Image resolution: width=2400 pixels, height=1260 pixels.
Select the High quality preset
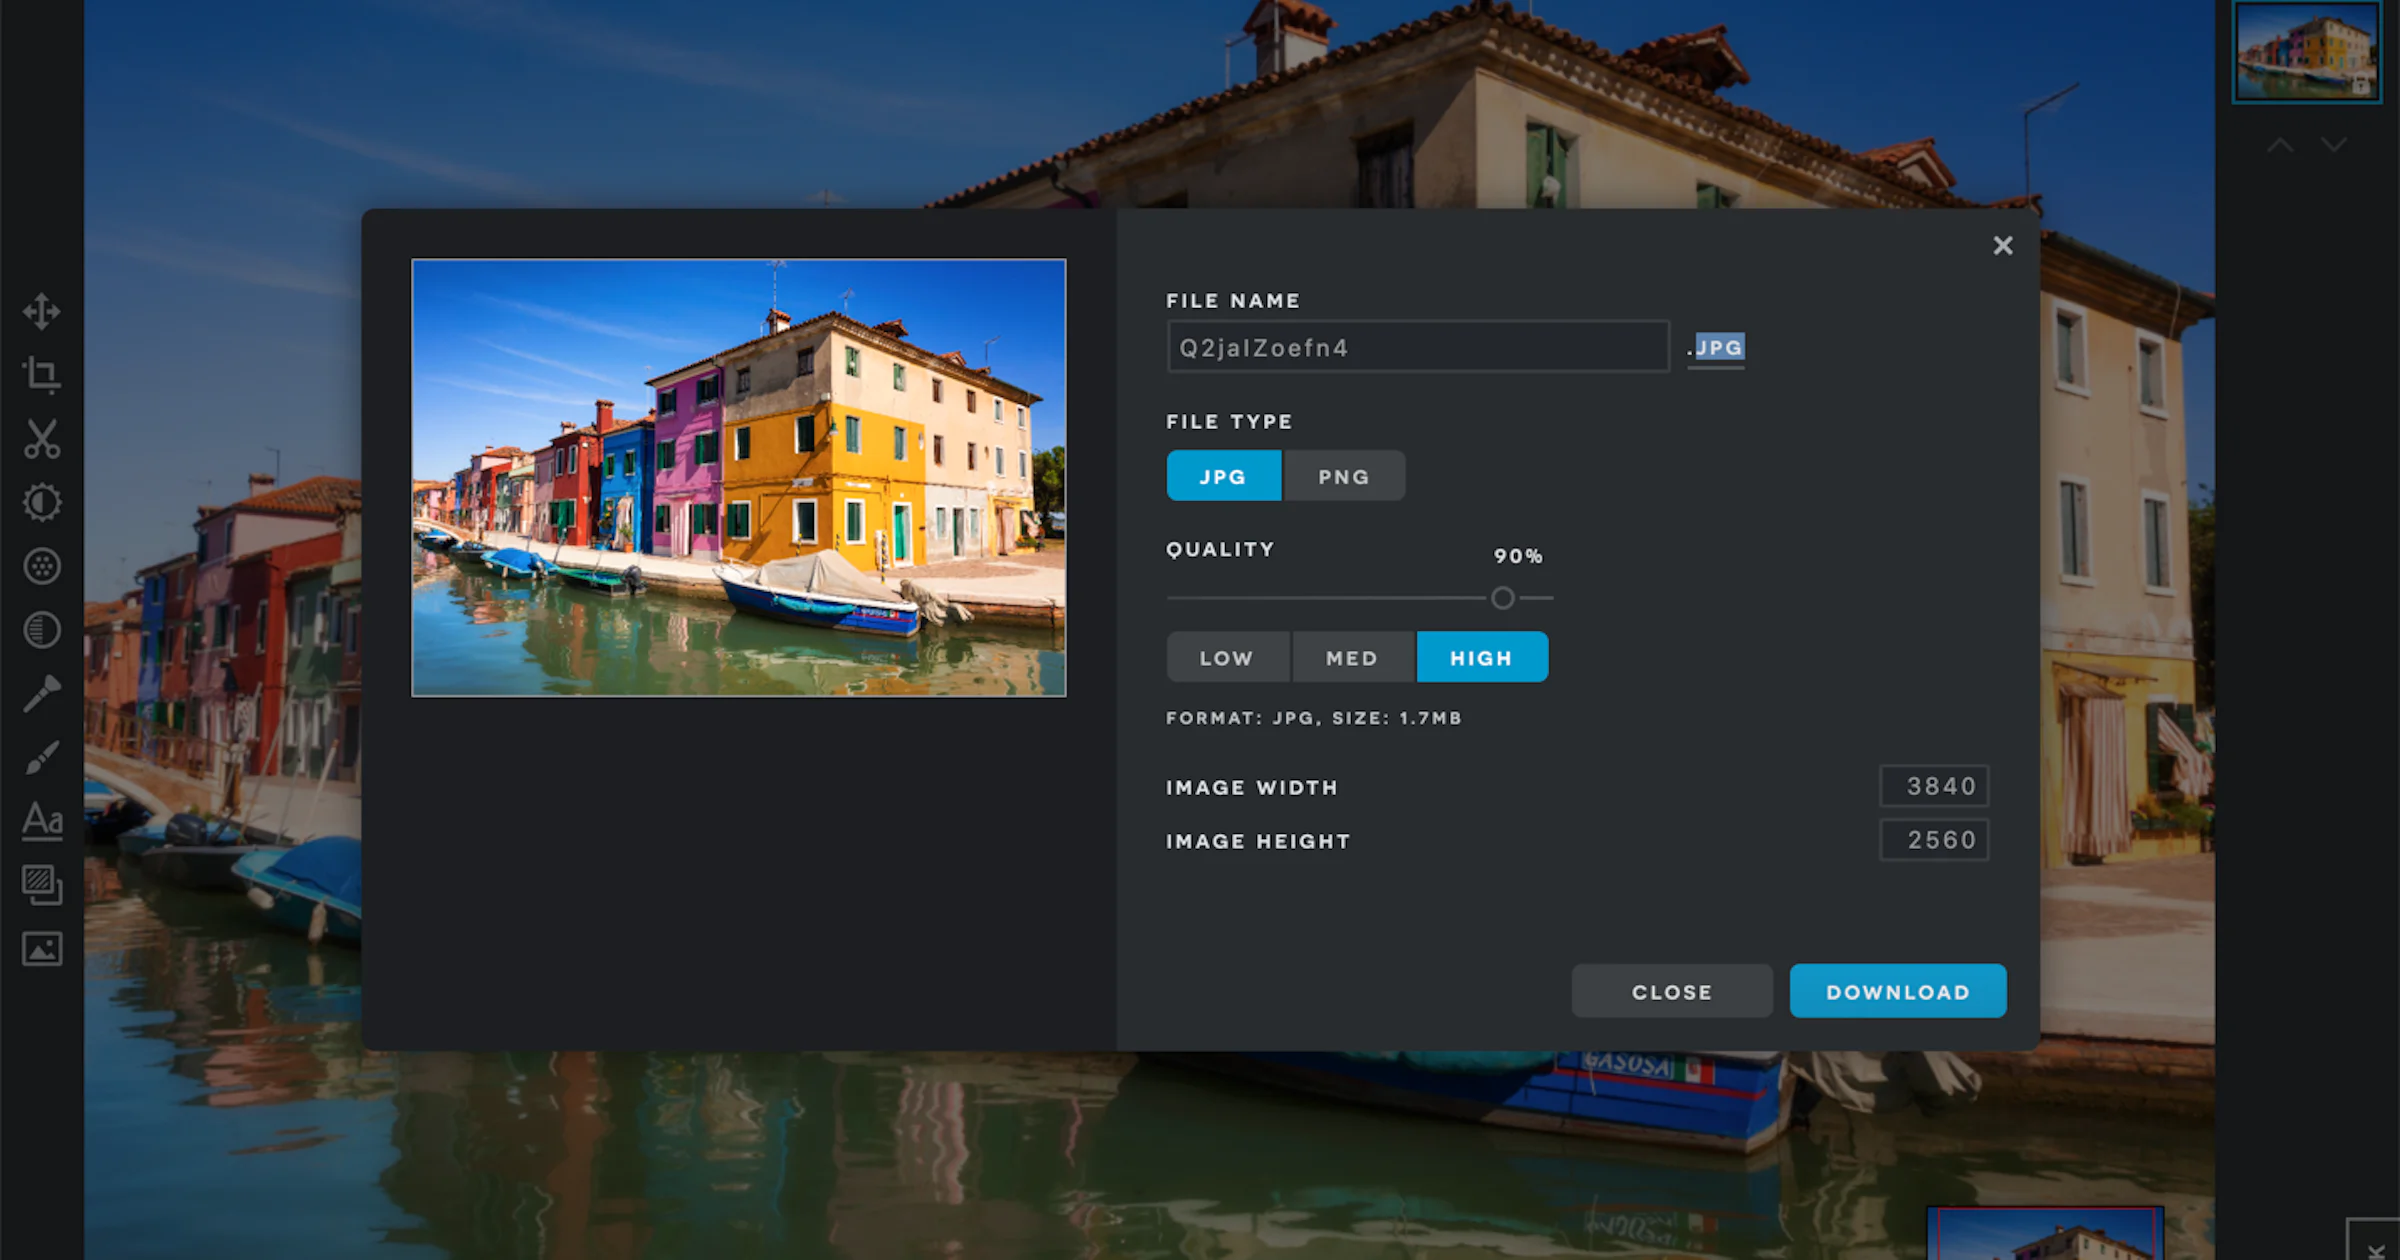coord(1481,657)
